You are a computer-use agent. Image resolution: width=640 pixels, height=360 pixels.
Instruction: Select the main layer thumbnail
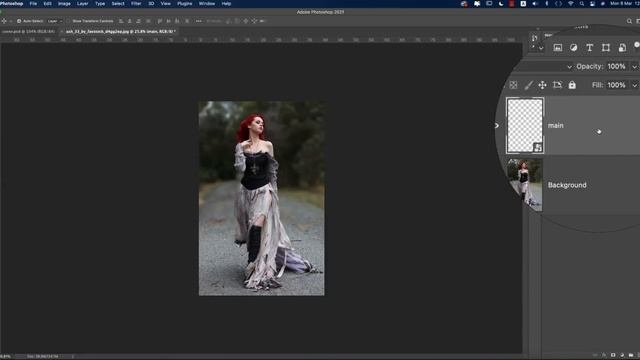point(525,126)
